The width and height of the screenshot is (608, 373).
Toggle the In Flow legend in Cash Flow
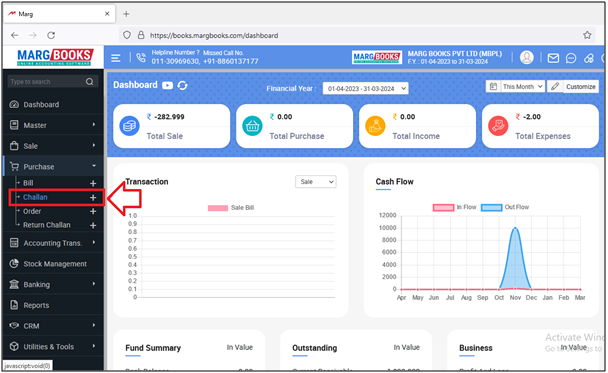click(454, 207)
